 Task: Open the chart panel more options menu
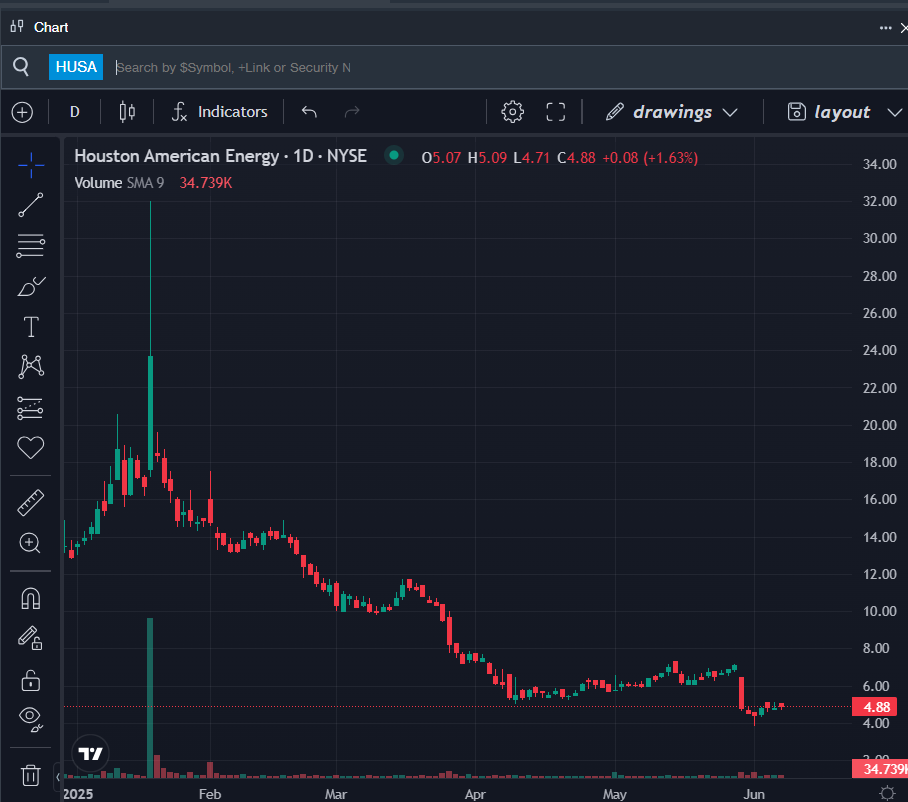click(885, 28)
